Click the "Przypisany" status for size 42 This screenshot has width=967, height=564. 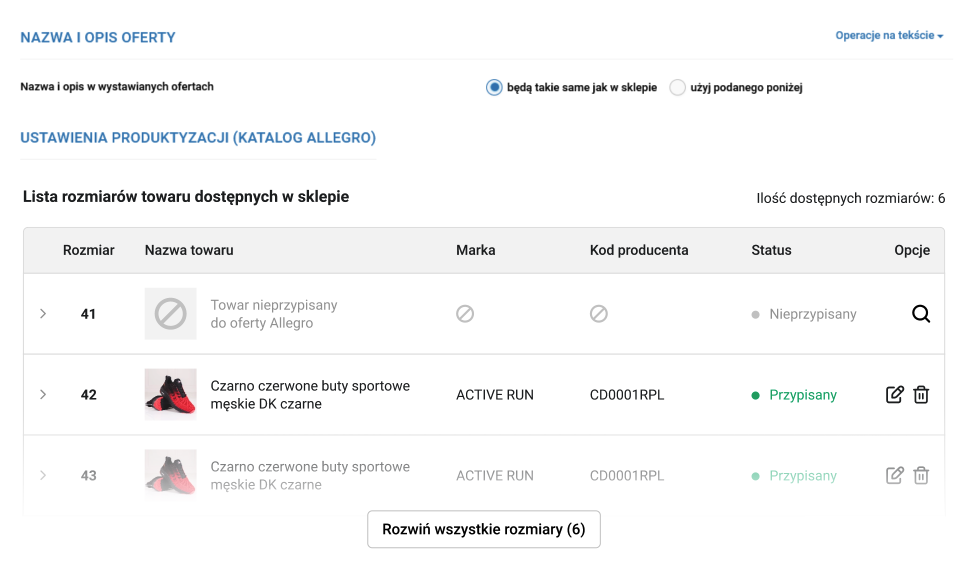coord(802,395)
